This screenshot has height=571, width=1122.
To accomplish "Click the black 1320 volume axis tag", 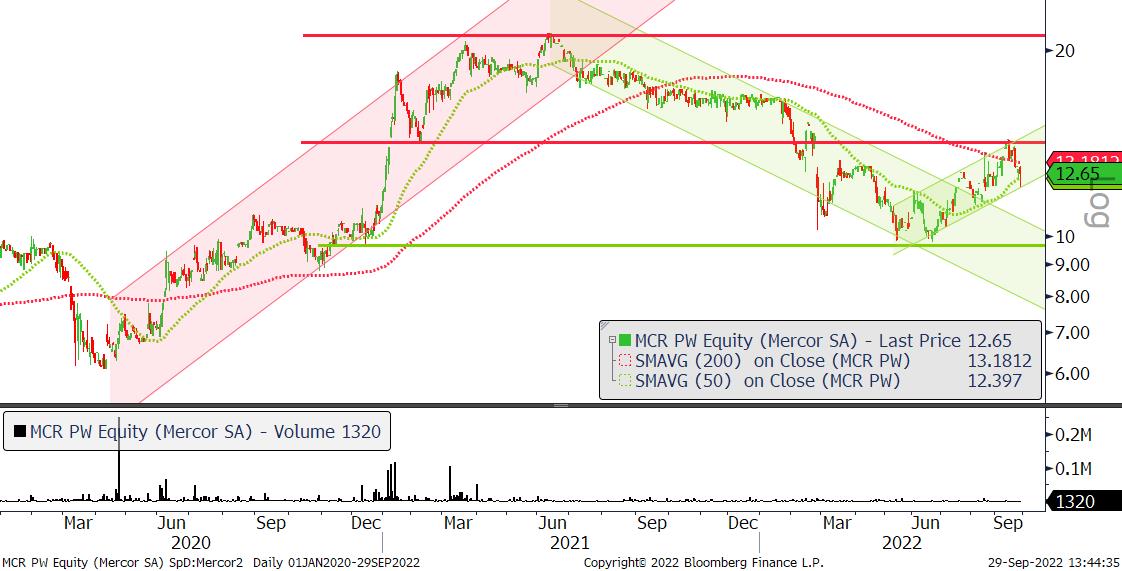I will coord(1082,502).
